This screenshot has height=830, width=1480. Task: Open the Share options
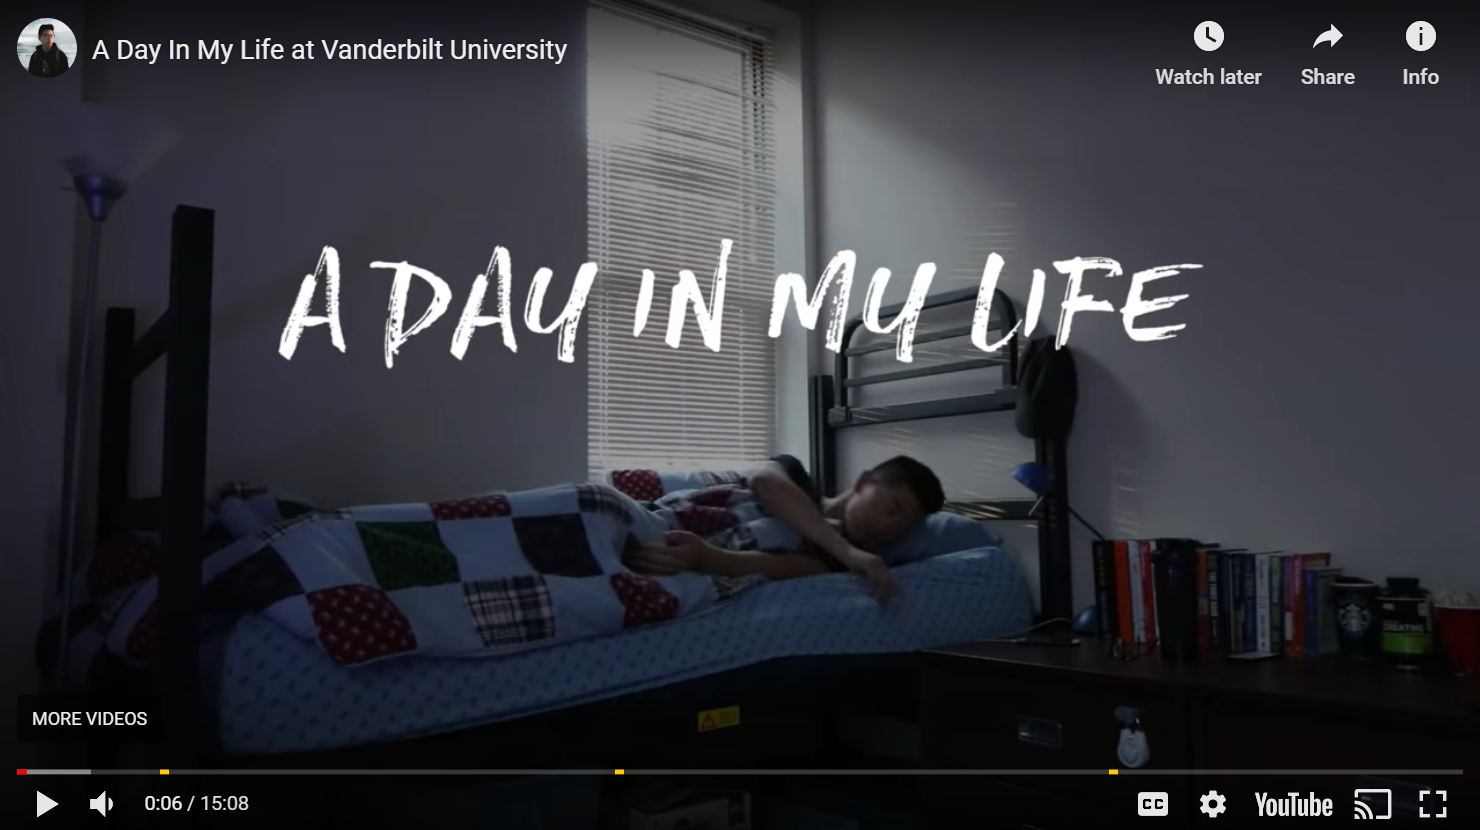[x=1327, y=54]
